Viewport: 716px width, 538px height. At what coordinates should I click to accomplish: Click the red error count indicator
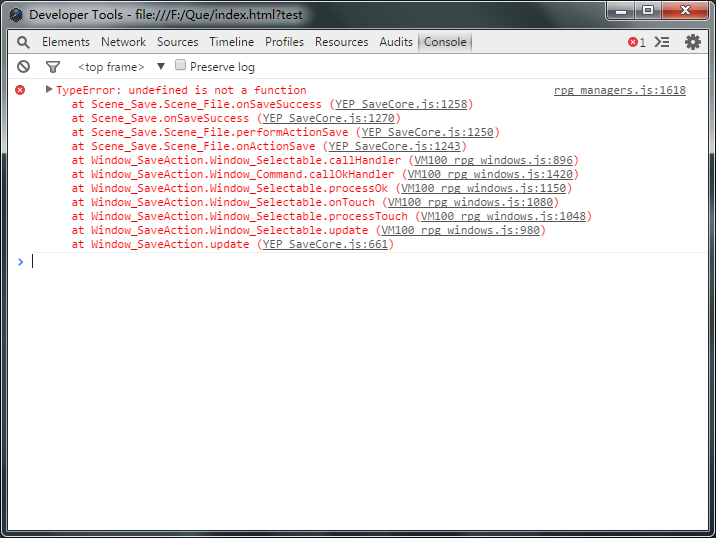point(637,42)
